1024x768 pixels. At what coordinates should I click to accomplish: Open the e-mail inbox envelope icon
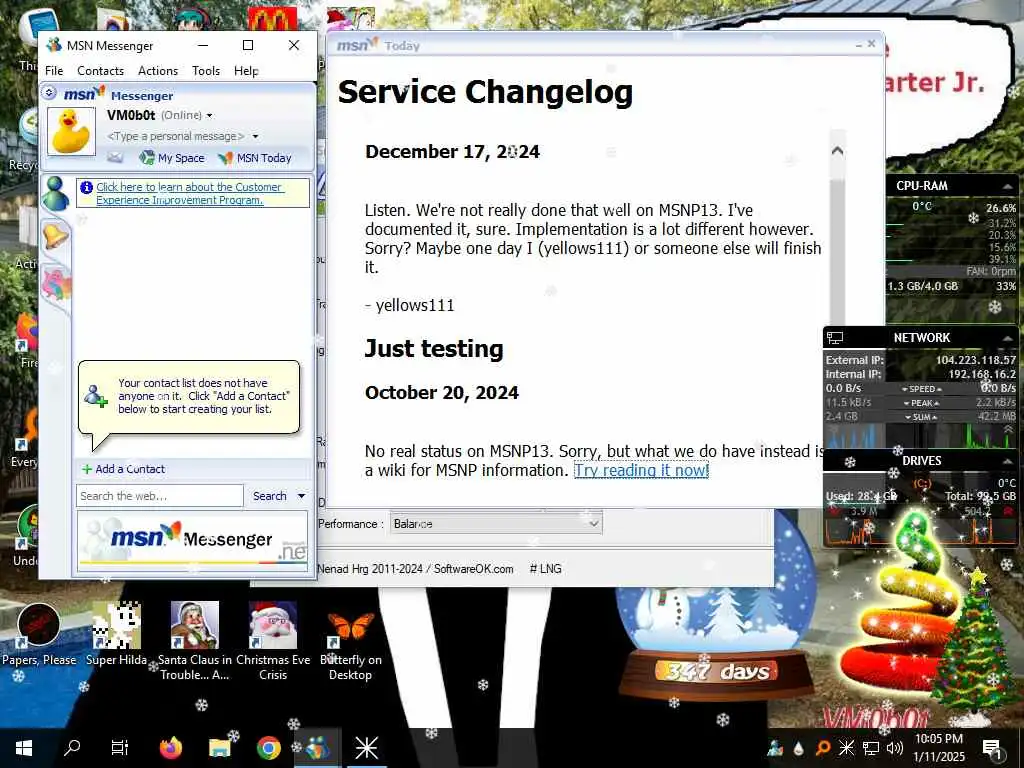pos(115,157)
